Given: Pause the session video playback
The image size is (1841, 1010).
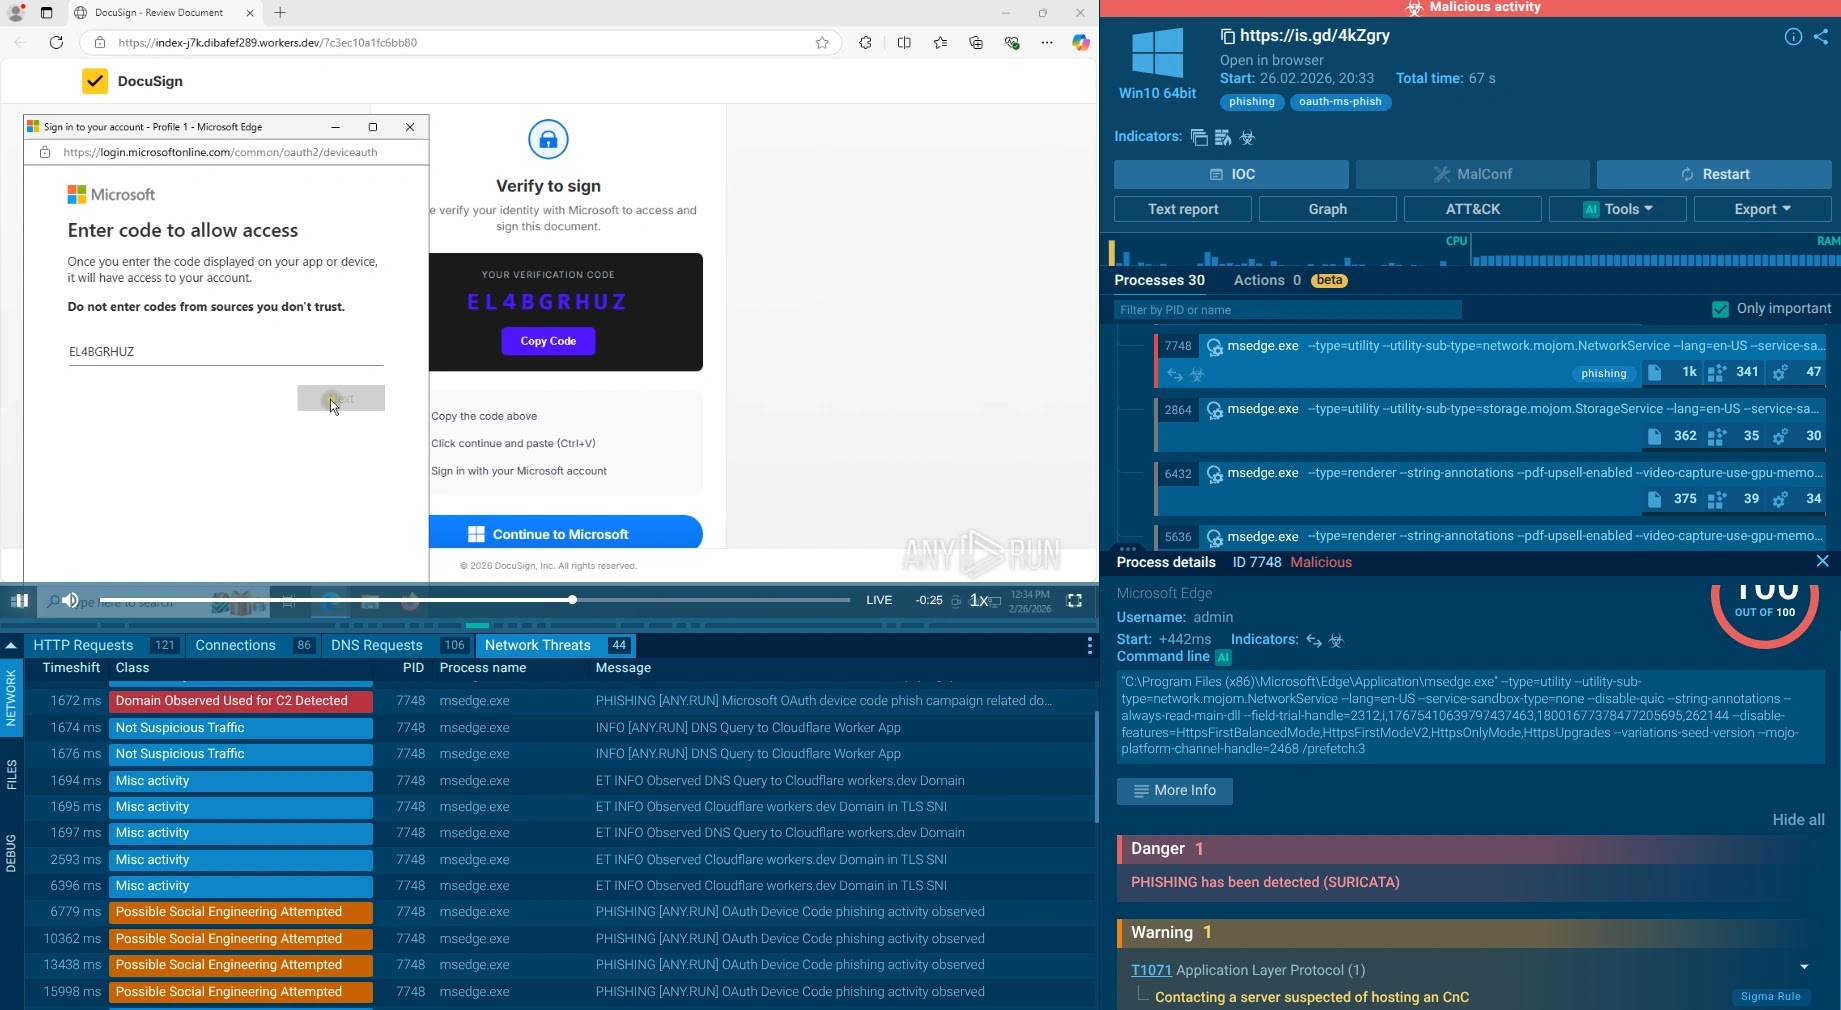Looking at the screenshot, I should (19, 600).
